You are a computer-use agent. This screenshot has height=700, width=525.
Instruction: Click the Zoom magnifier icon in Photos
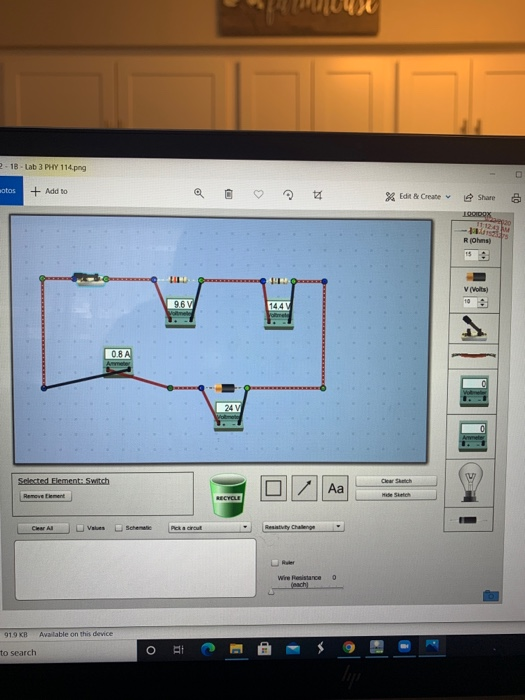(199, 193)
